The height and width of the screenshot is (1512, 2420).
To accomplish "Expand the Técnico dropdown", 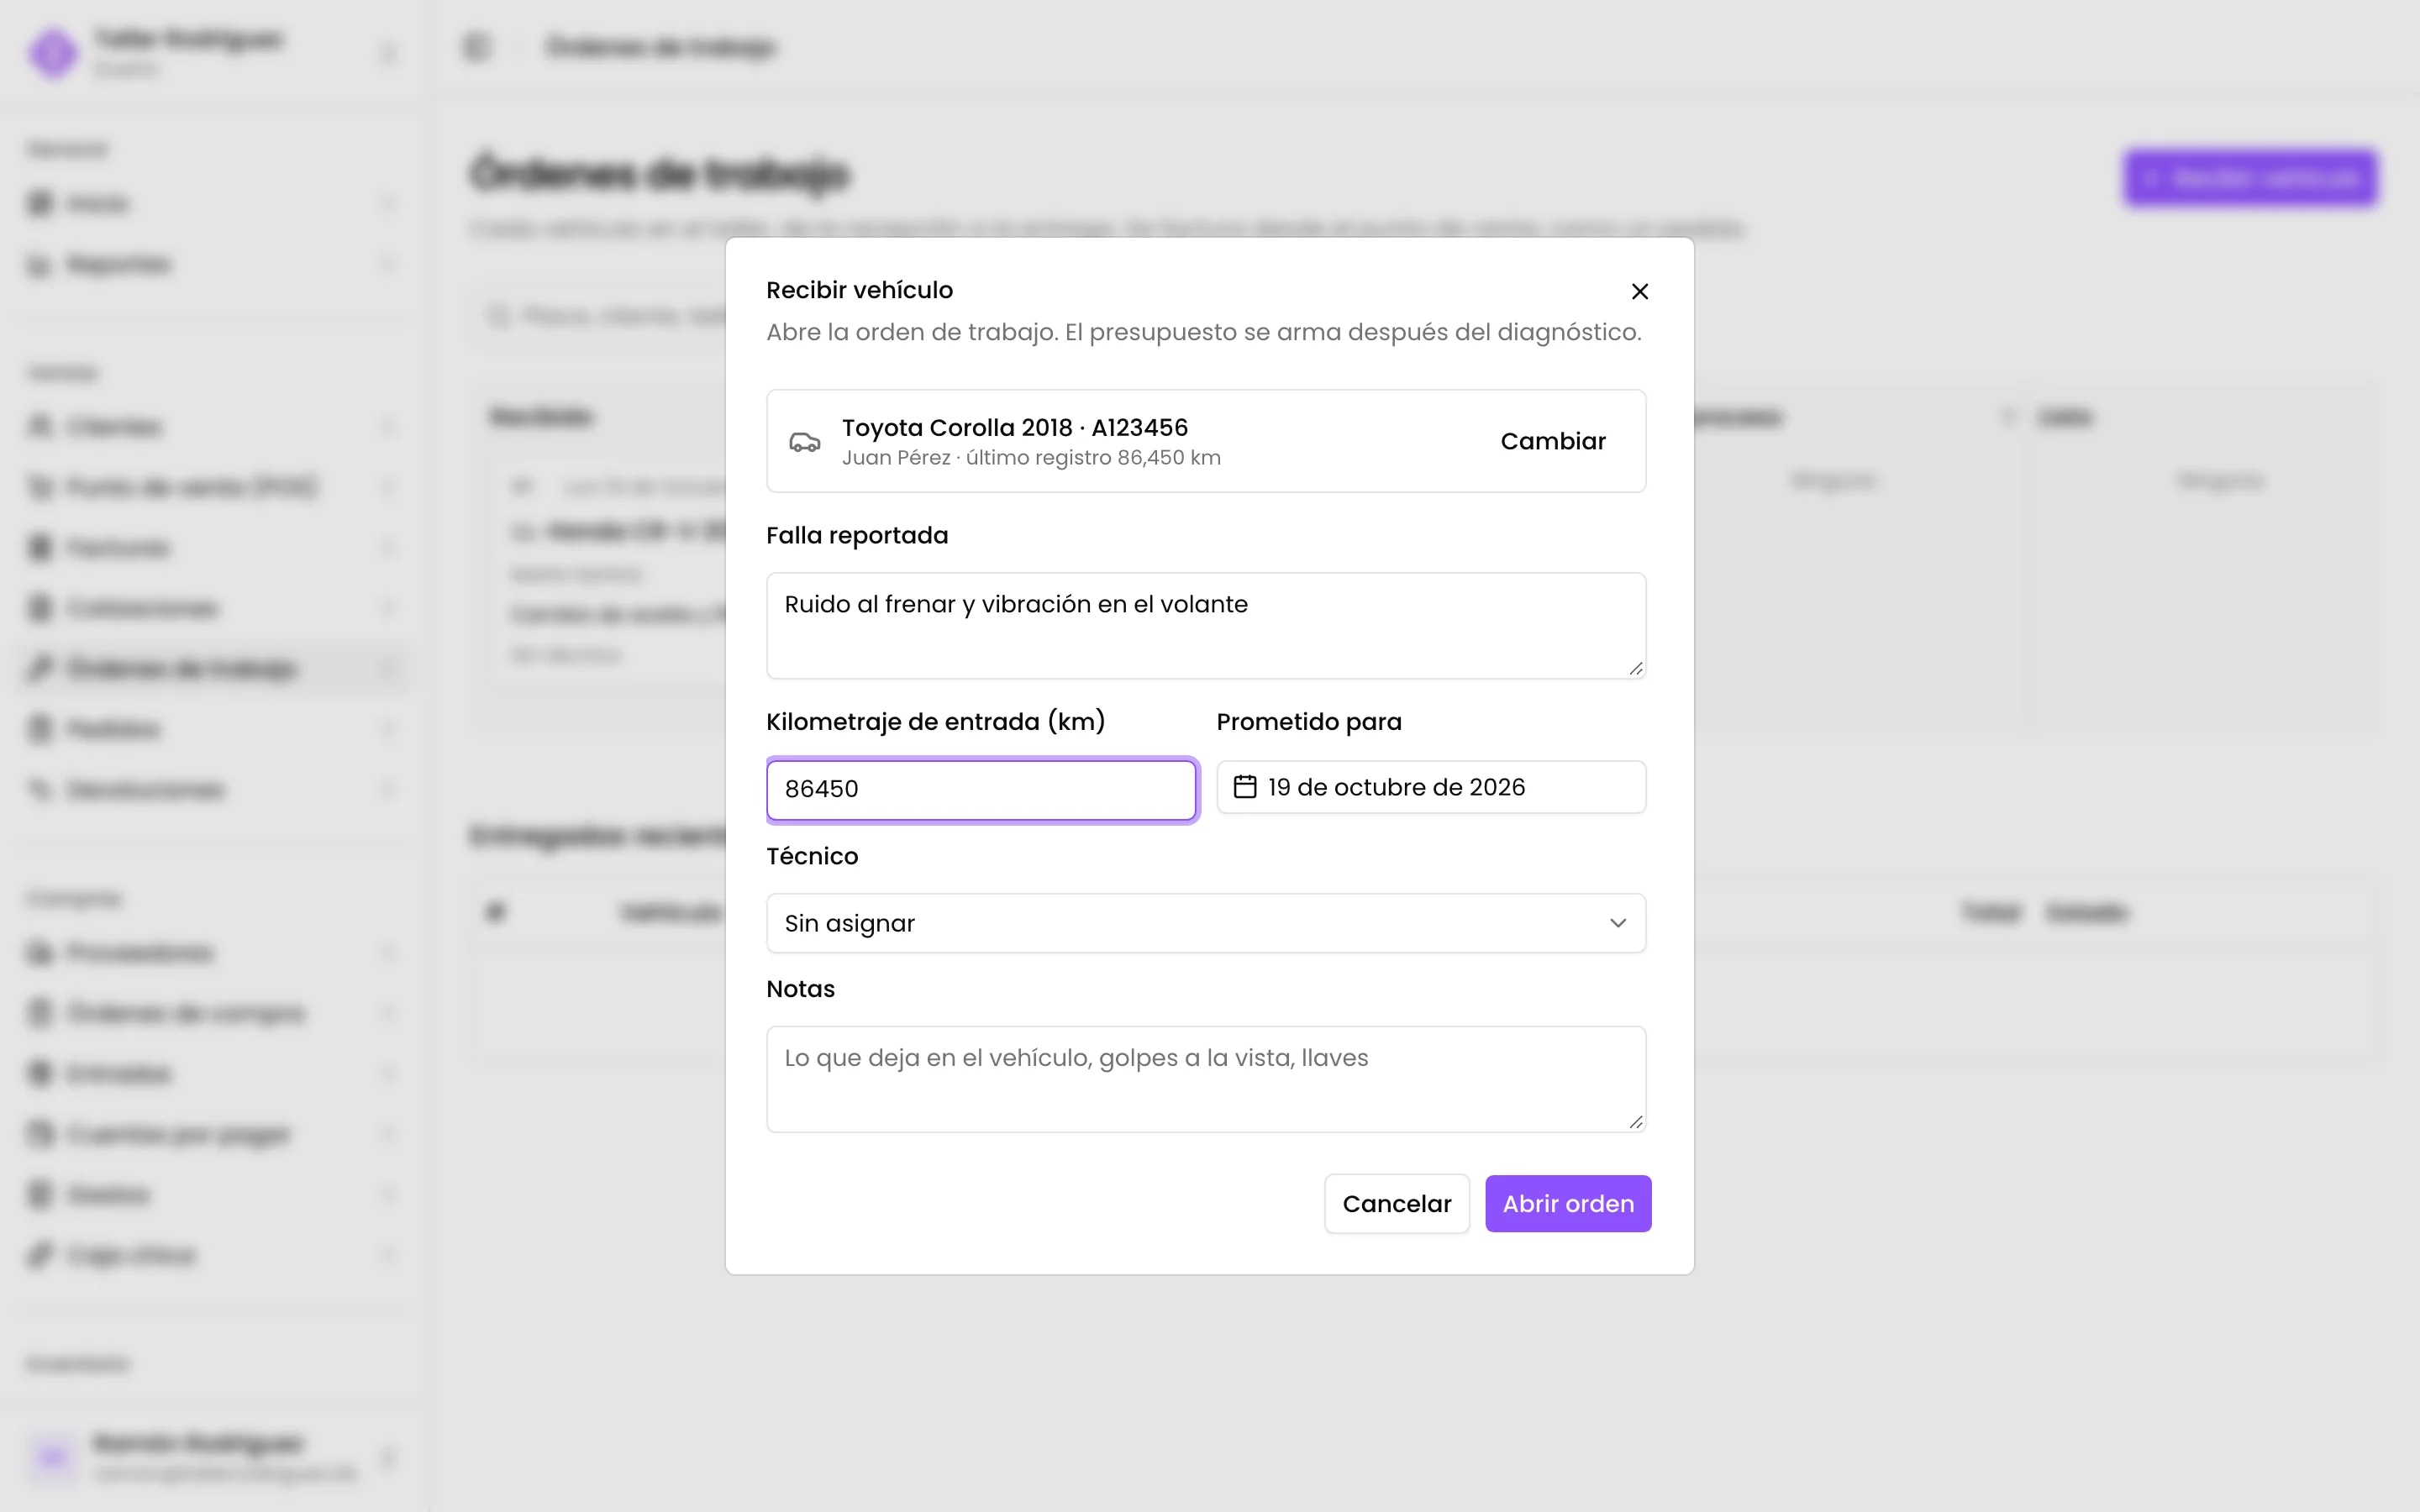I will point(1206,923).
